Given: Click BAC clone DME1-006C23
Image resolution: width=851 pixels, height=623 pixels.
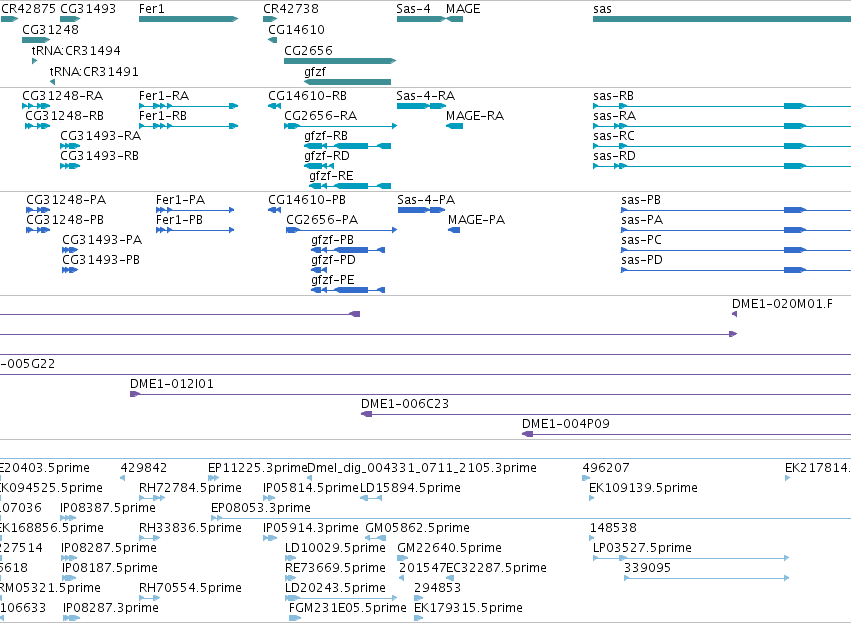Looking at the screenshot, I should point(606,414).
